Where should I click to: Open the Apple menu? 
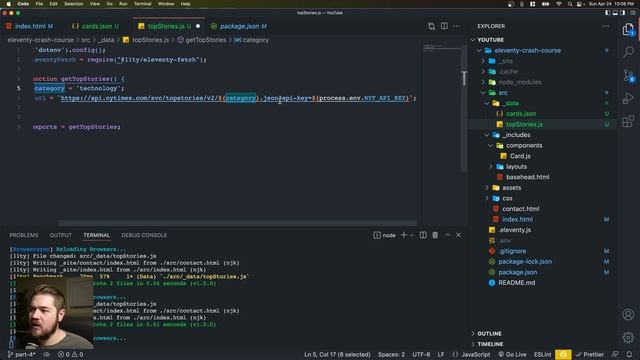[9, 4]
